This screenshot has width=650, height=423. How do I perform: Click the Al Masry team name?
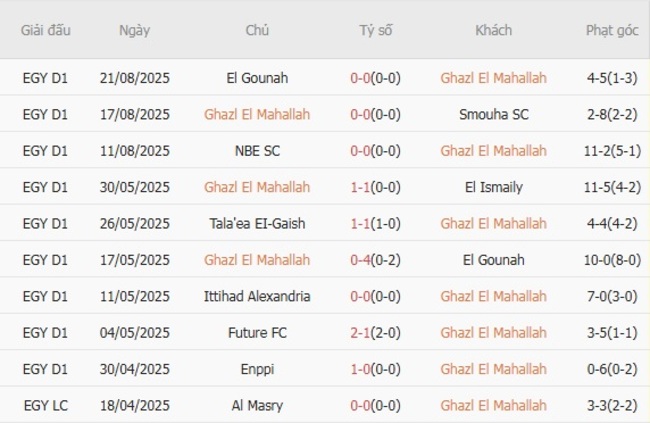tap(257, 405)
